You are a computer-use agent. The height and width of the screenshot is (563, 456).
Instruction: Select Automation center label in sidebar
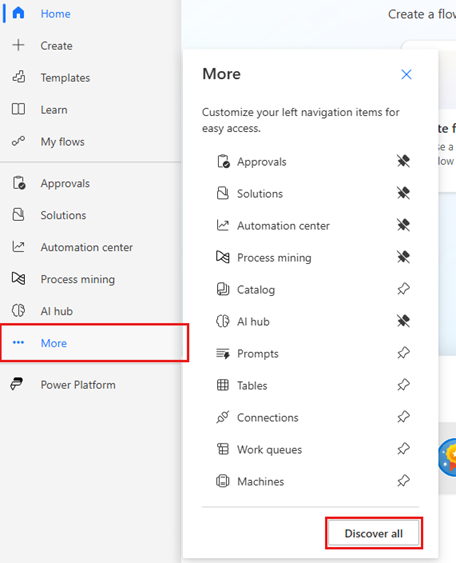[x=87, y=247]
